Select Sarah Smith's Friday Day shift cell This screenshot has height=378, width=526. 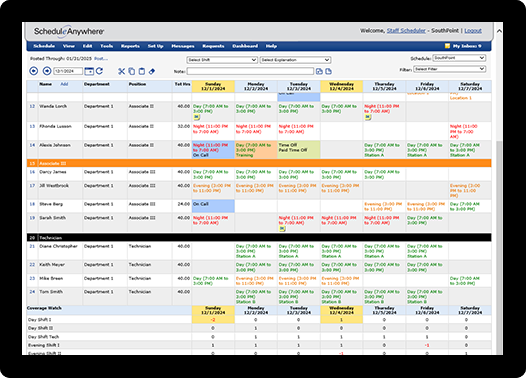pos(427,222)
